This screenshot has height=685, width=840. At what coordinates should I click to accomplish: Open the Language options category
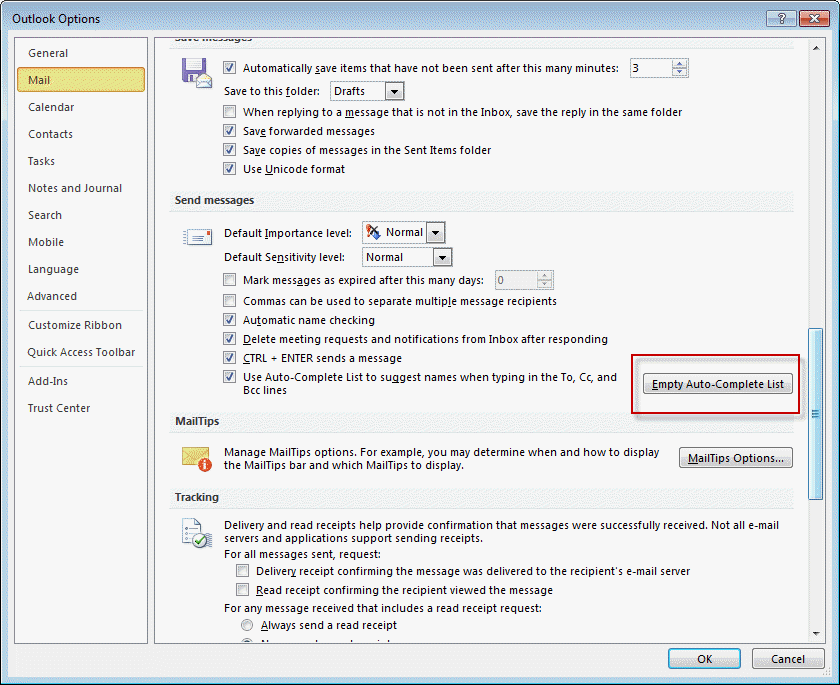[81, 269]
